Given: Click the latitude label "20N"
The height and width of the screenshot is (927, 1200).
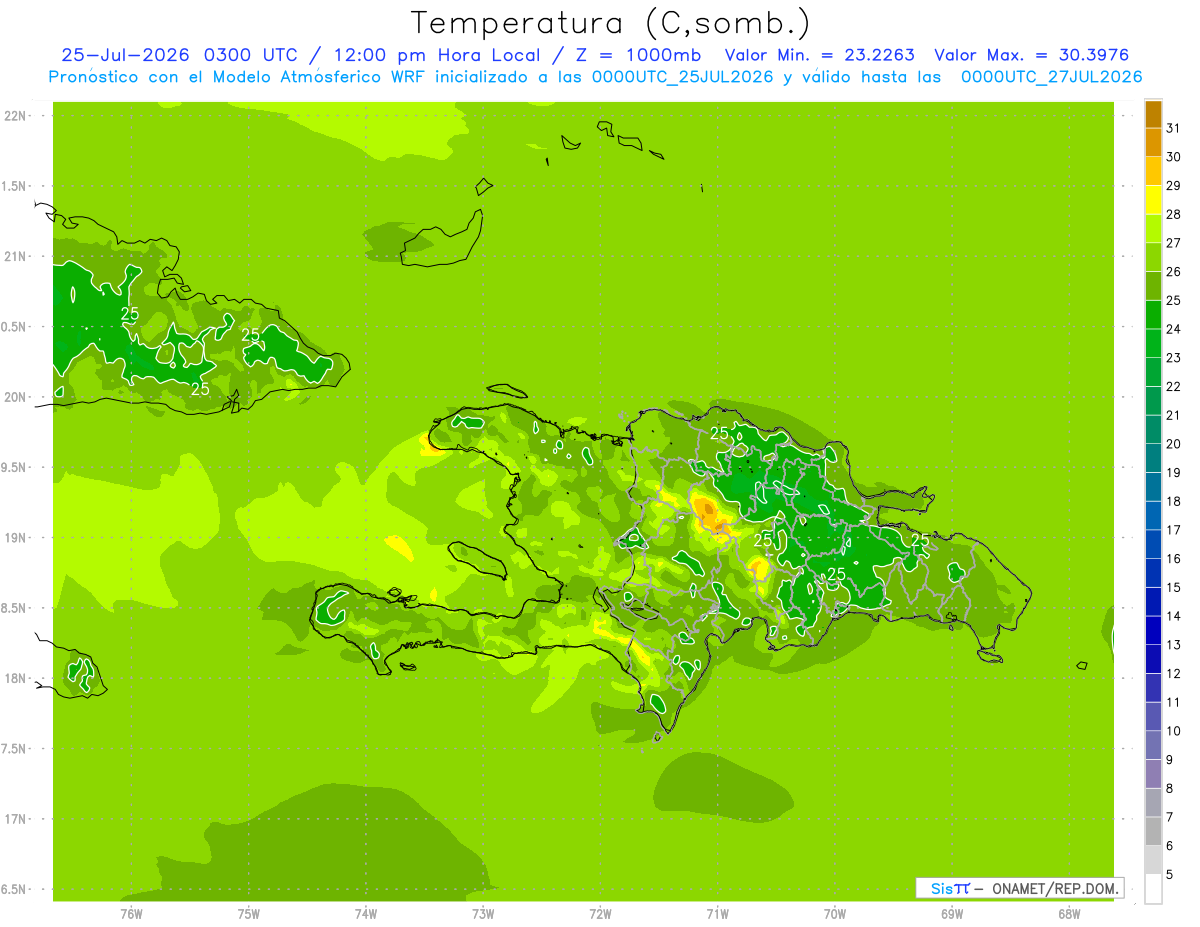Looking at the screenshot, I should pos(14,397).
